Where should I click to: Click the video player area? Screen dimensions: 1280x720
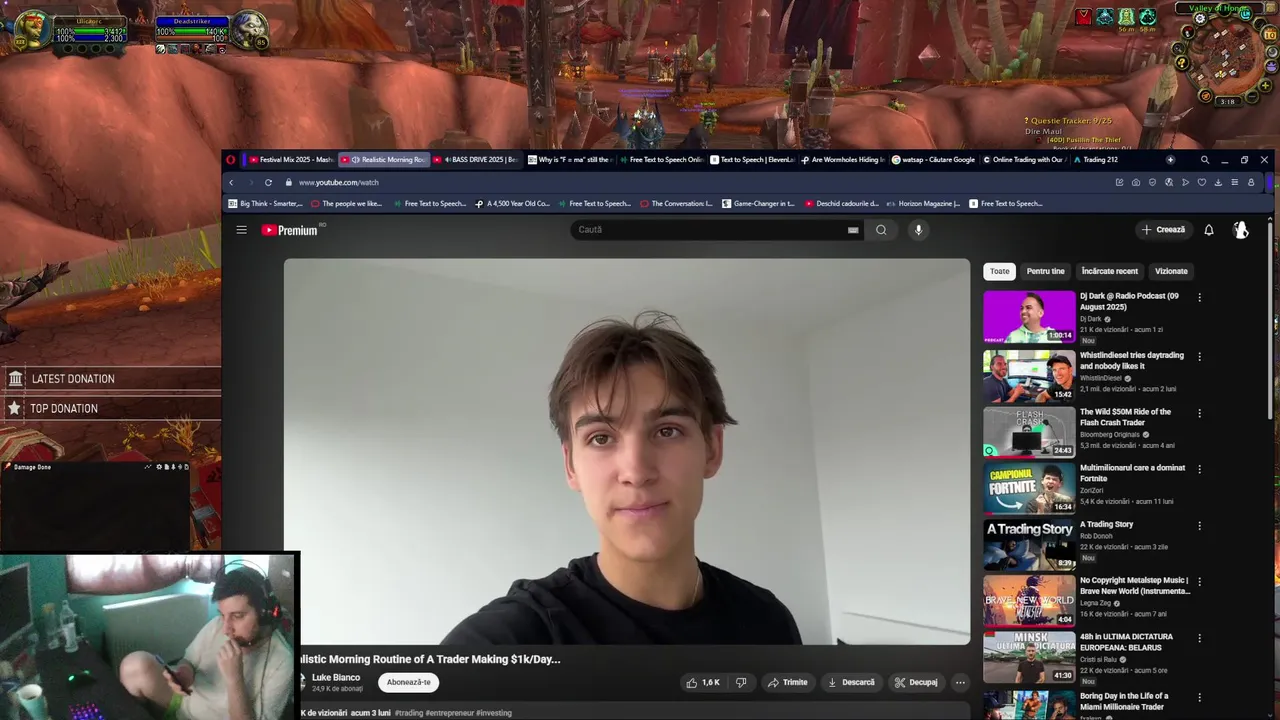627,451
